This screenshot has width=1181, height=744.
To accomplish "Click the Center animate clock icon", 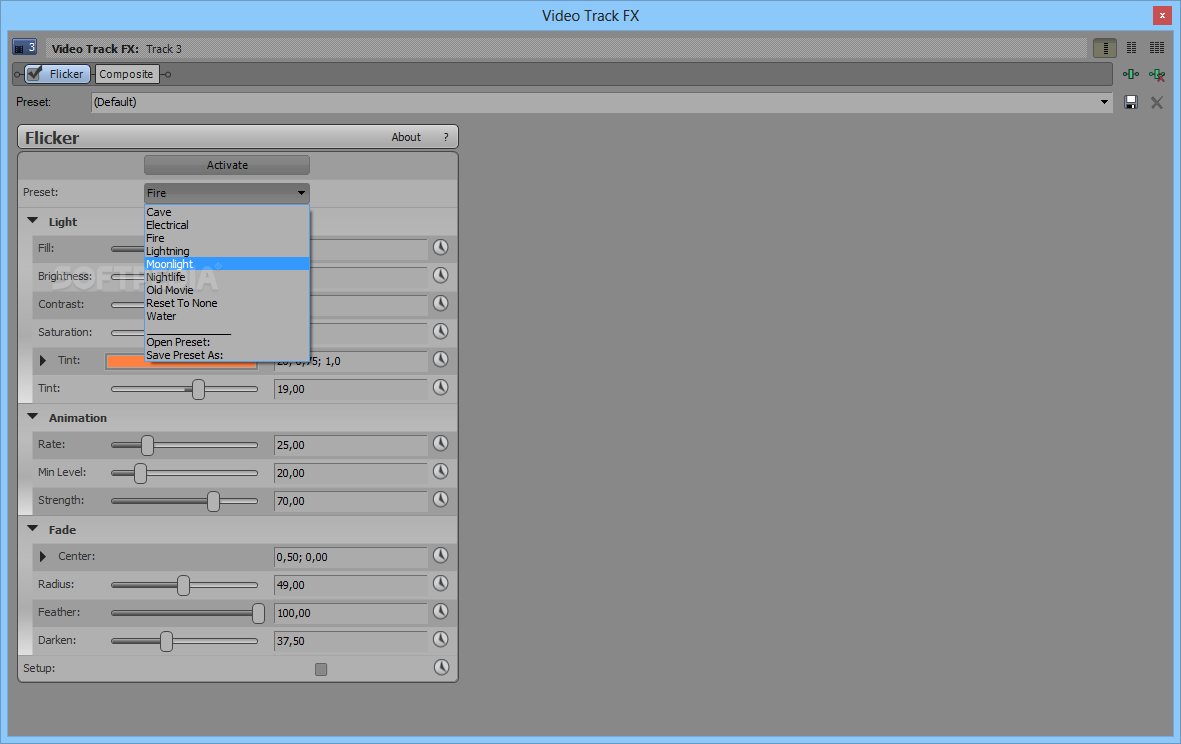I will coord(441,556).
